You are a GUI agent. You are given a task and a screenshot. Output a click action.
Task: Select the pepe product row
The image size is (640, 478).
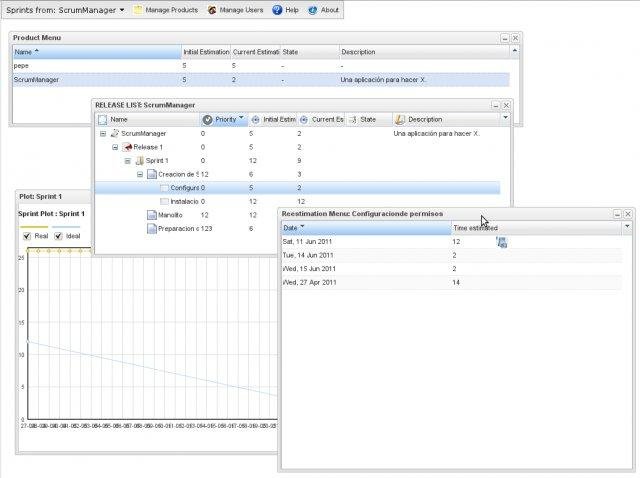(x=261, y=66)
